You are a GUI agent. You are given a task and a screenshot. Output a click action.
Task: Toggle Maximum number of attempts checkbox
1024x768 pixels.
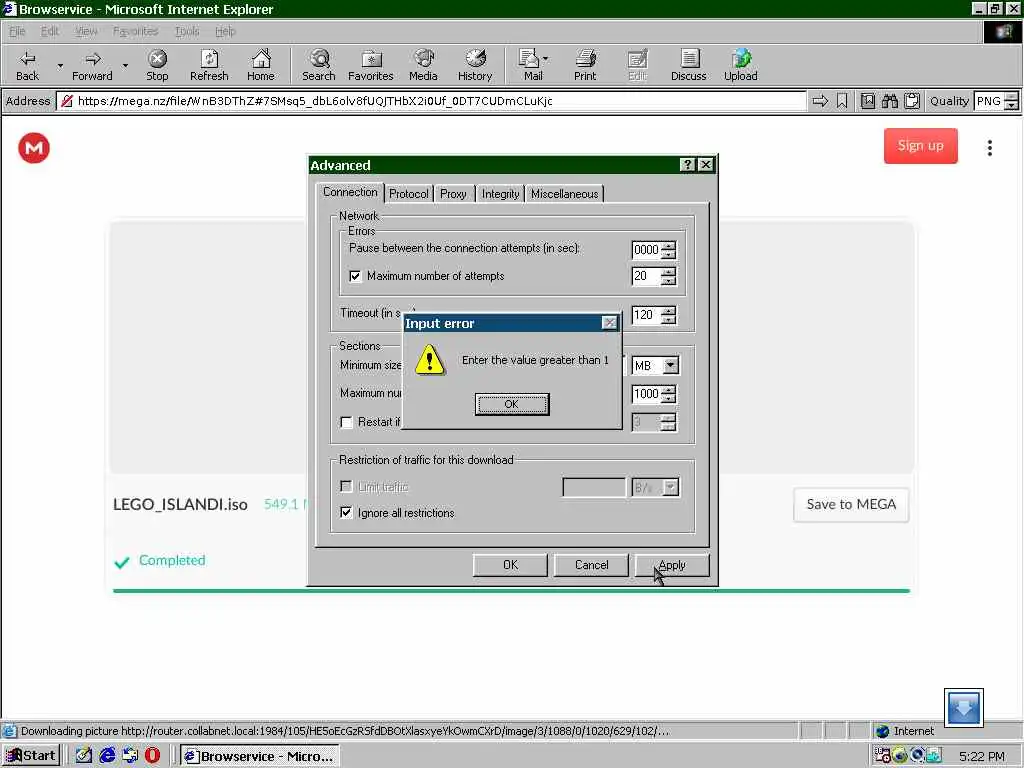(x=355, y=276)
